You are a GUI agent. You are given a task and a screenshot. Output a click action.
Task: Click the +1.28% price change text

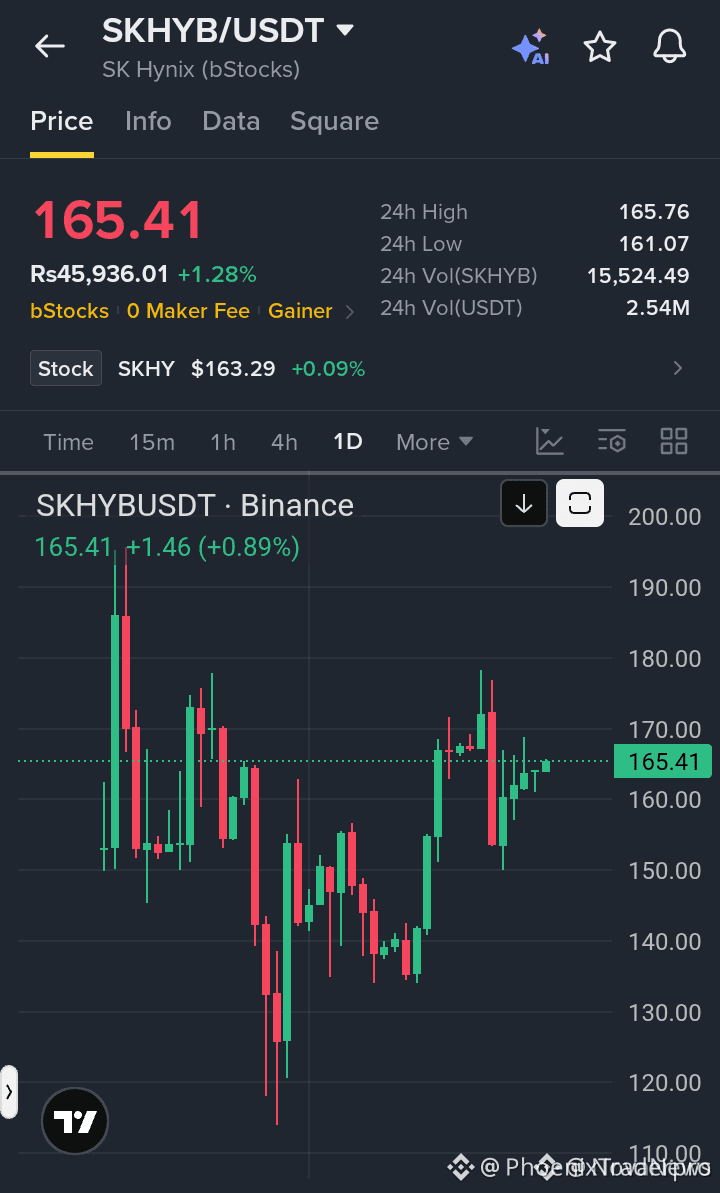pos(217,274)
